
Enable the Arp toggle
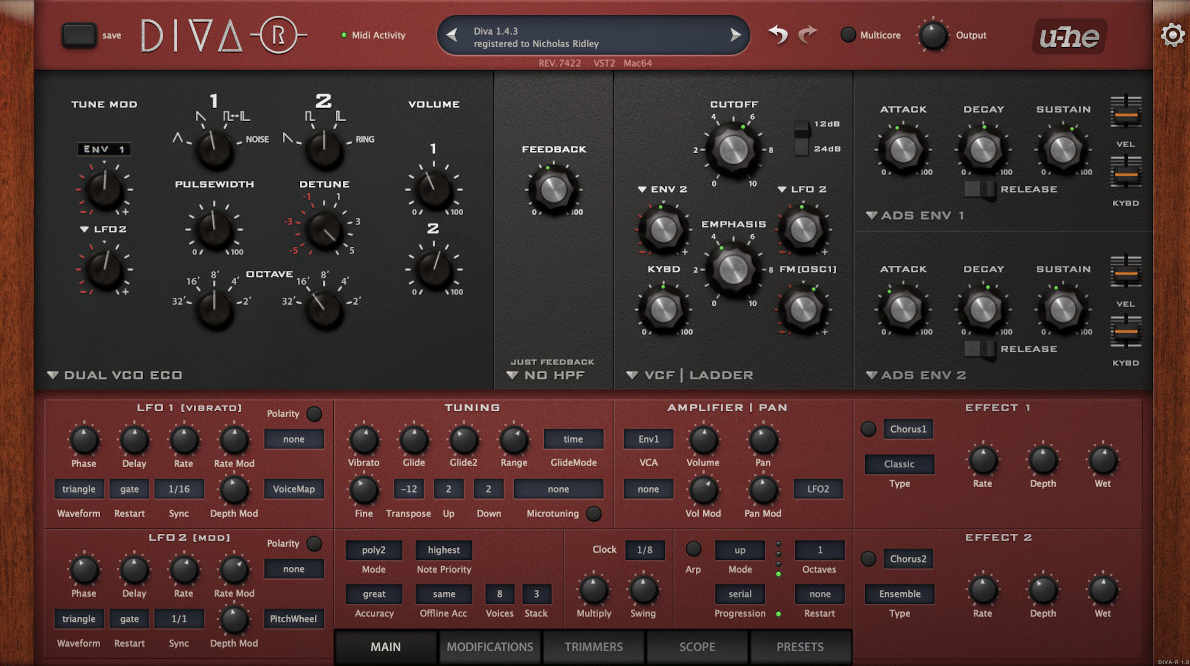(x=693, y=548)
